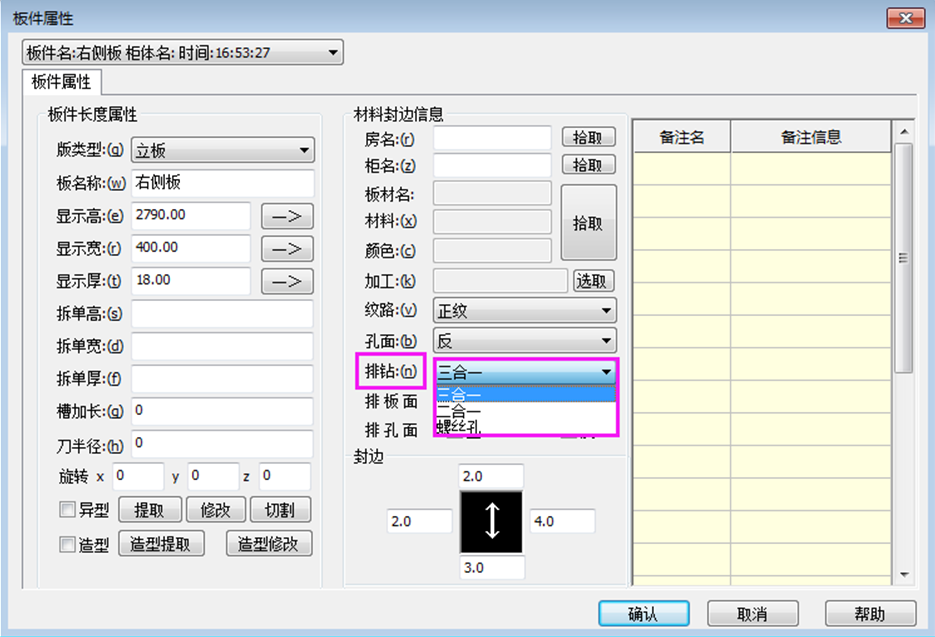Click the scrollbar up arrow in remarks table
The height and width of the screenshot is (637, 935).
[x=904, y=131]
